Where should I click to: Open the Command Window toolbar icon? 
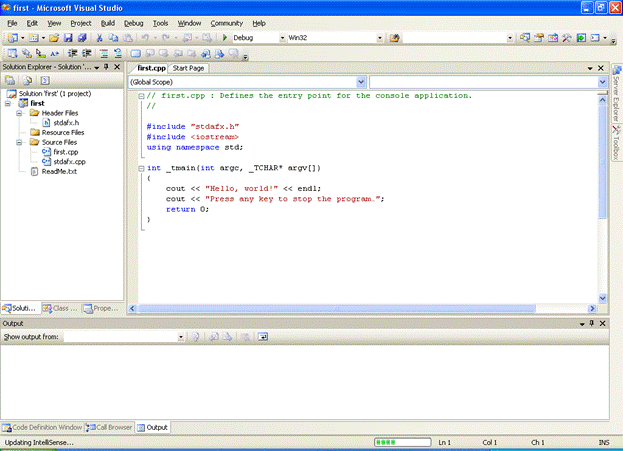pos(595,38)
